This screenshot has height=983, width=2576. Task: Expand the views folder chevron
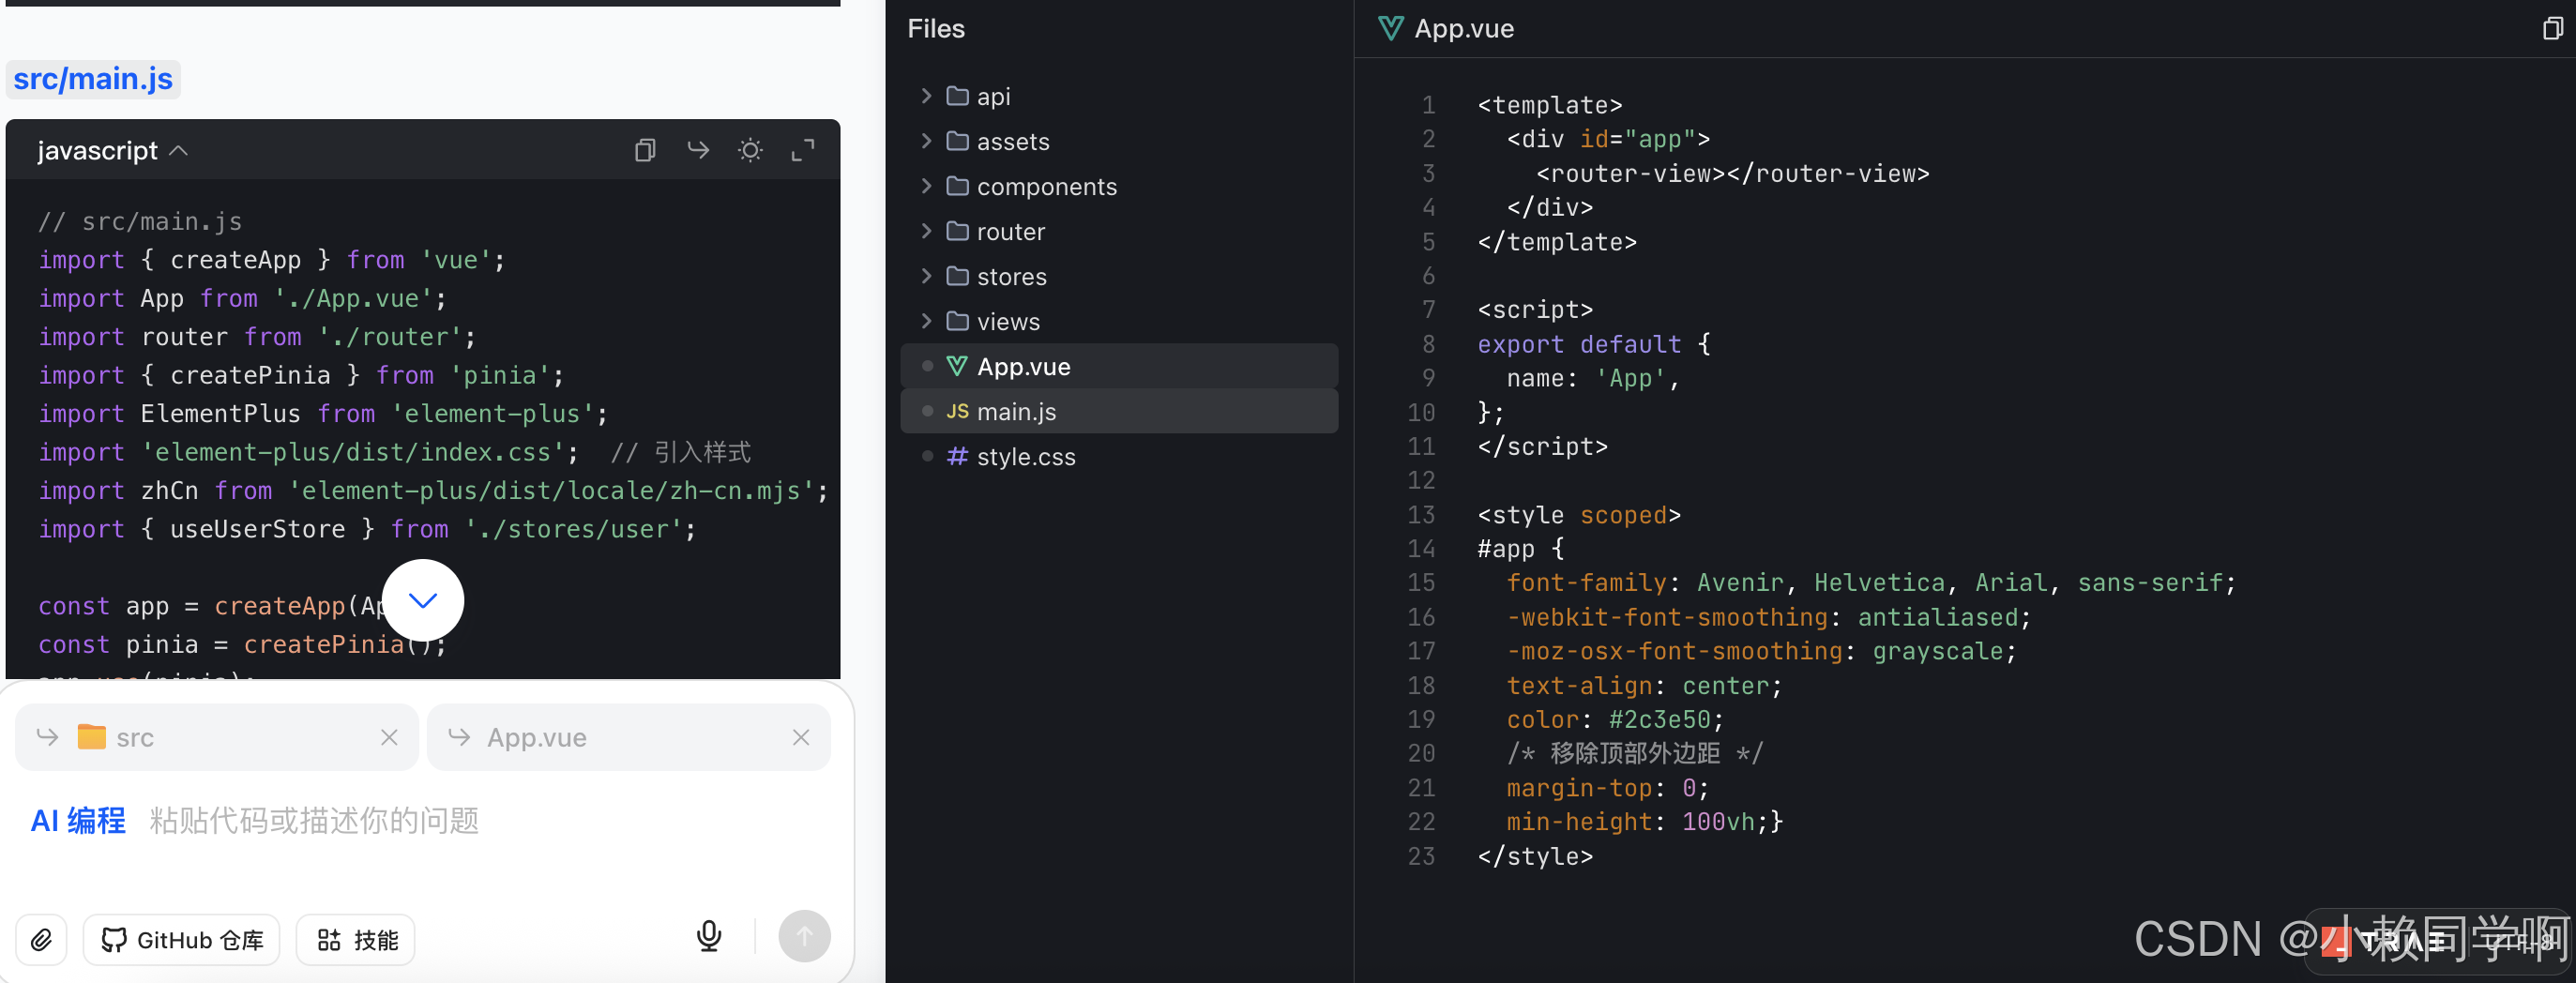click(x=926, y=321)
